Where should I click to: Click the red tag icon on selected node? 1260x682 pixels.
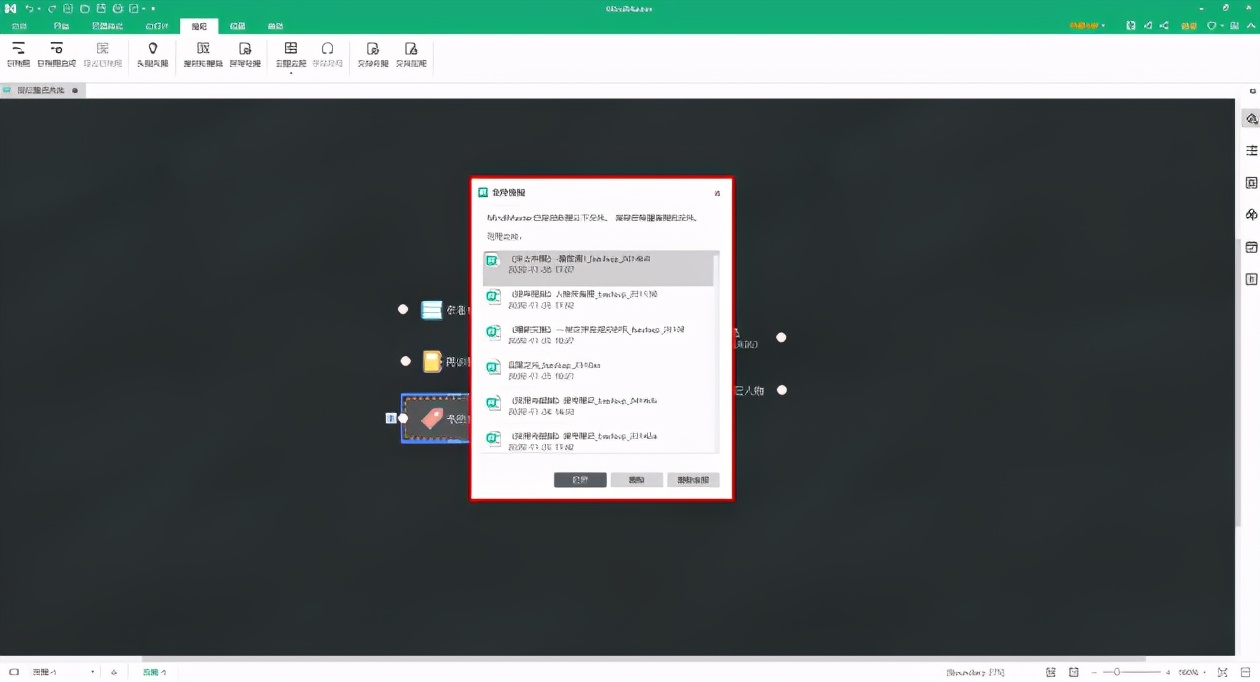coord(432,418)
